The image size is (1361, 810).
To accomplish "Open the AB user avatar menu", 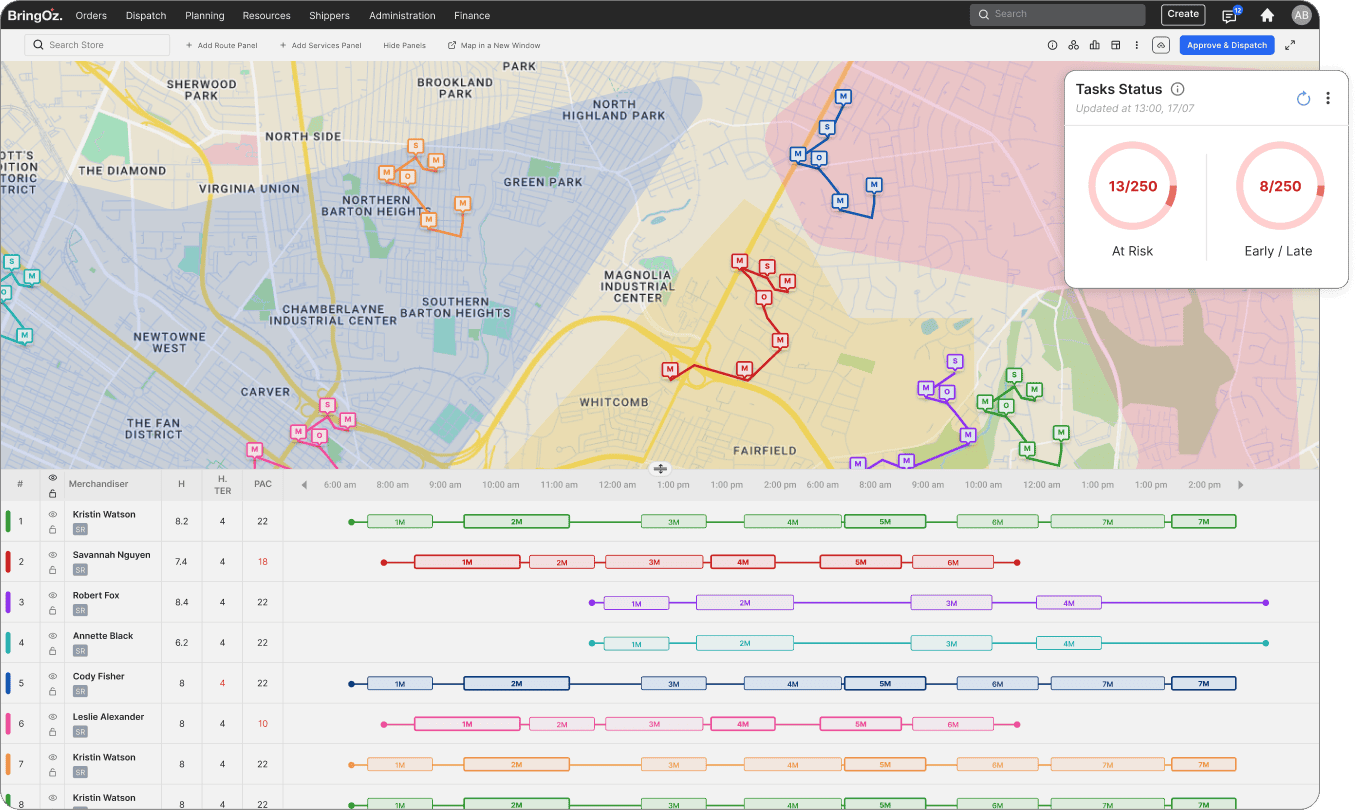I will [1301, 15].
